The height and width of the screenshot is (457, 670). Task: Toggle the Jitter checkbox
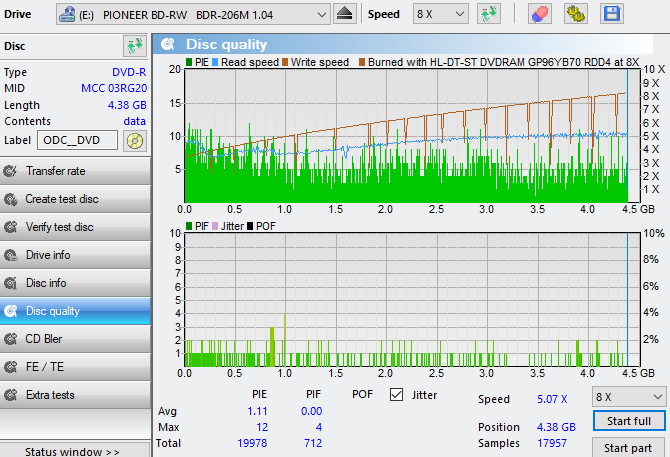(x=396, y=395)
